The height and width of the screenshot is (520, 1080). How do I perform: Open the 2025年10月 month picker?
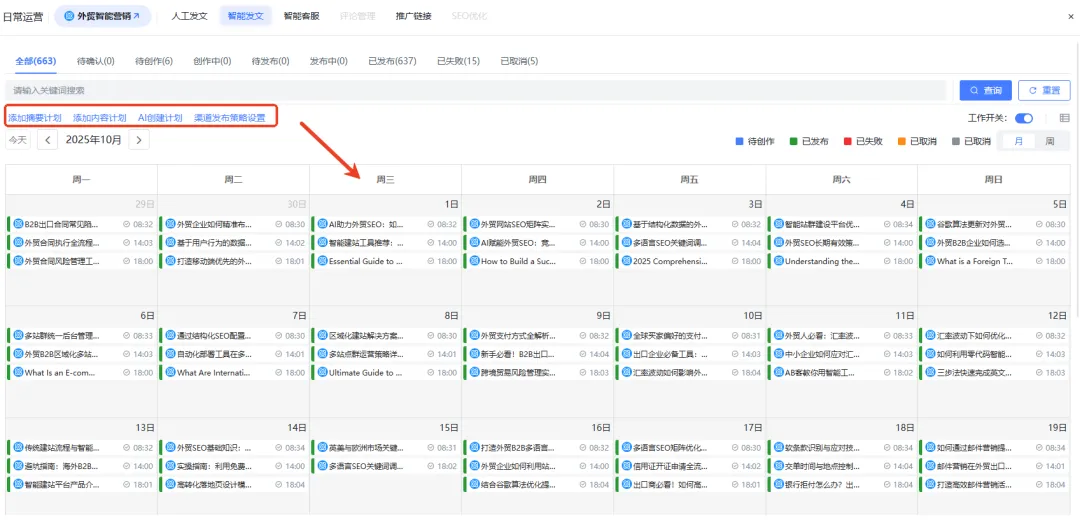pyautogui.click(x=93, y=141)
